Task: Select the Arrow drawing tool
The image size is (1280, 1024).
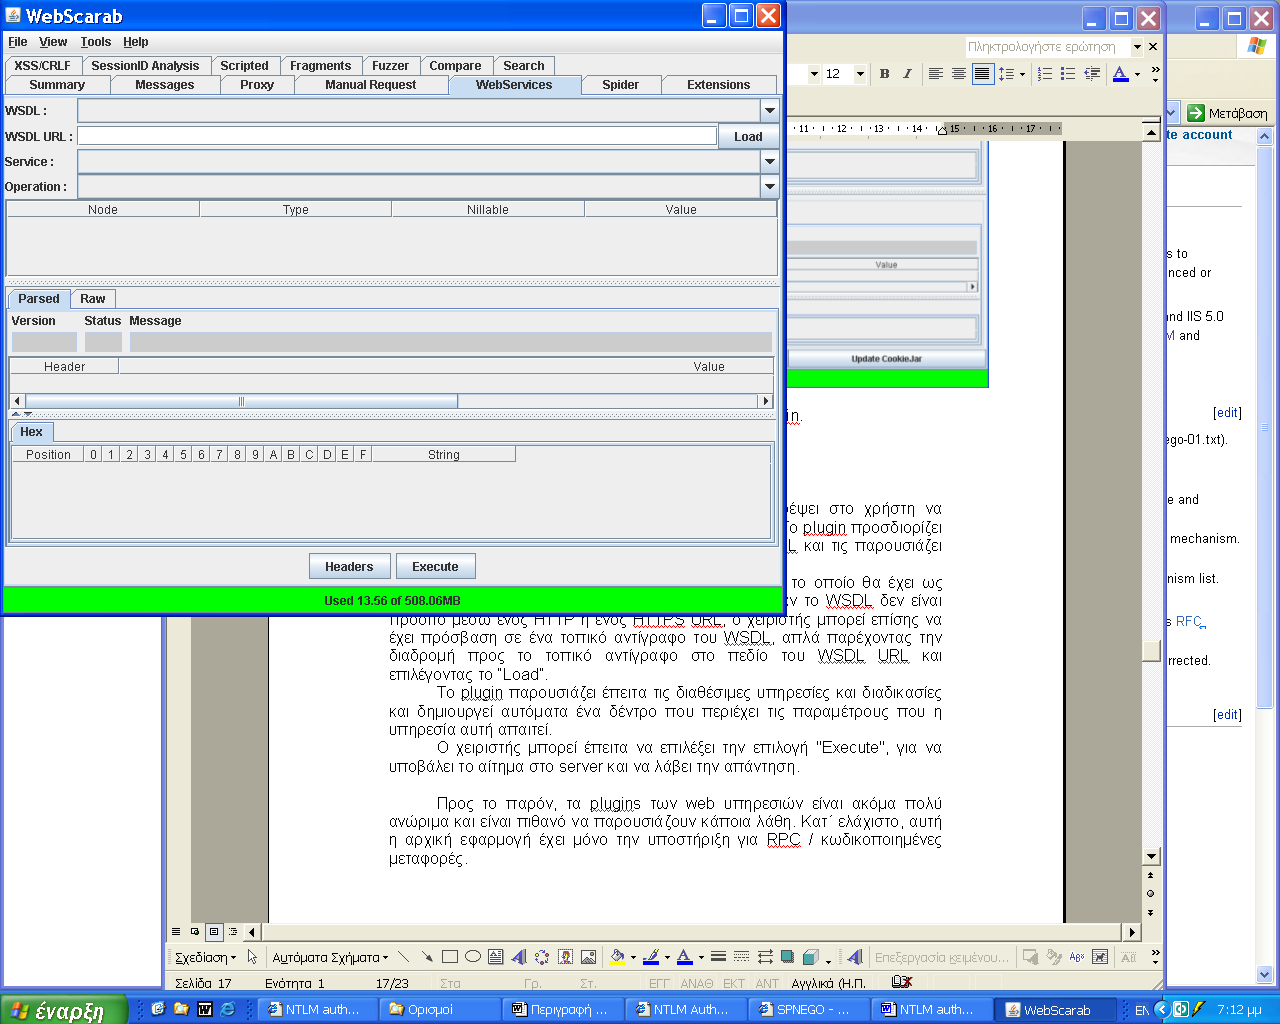Action: click(x=427, y=957)
